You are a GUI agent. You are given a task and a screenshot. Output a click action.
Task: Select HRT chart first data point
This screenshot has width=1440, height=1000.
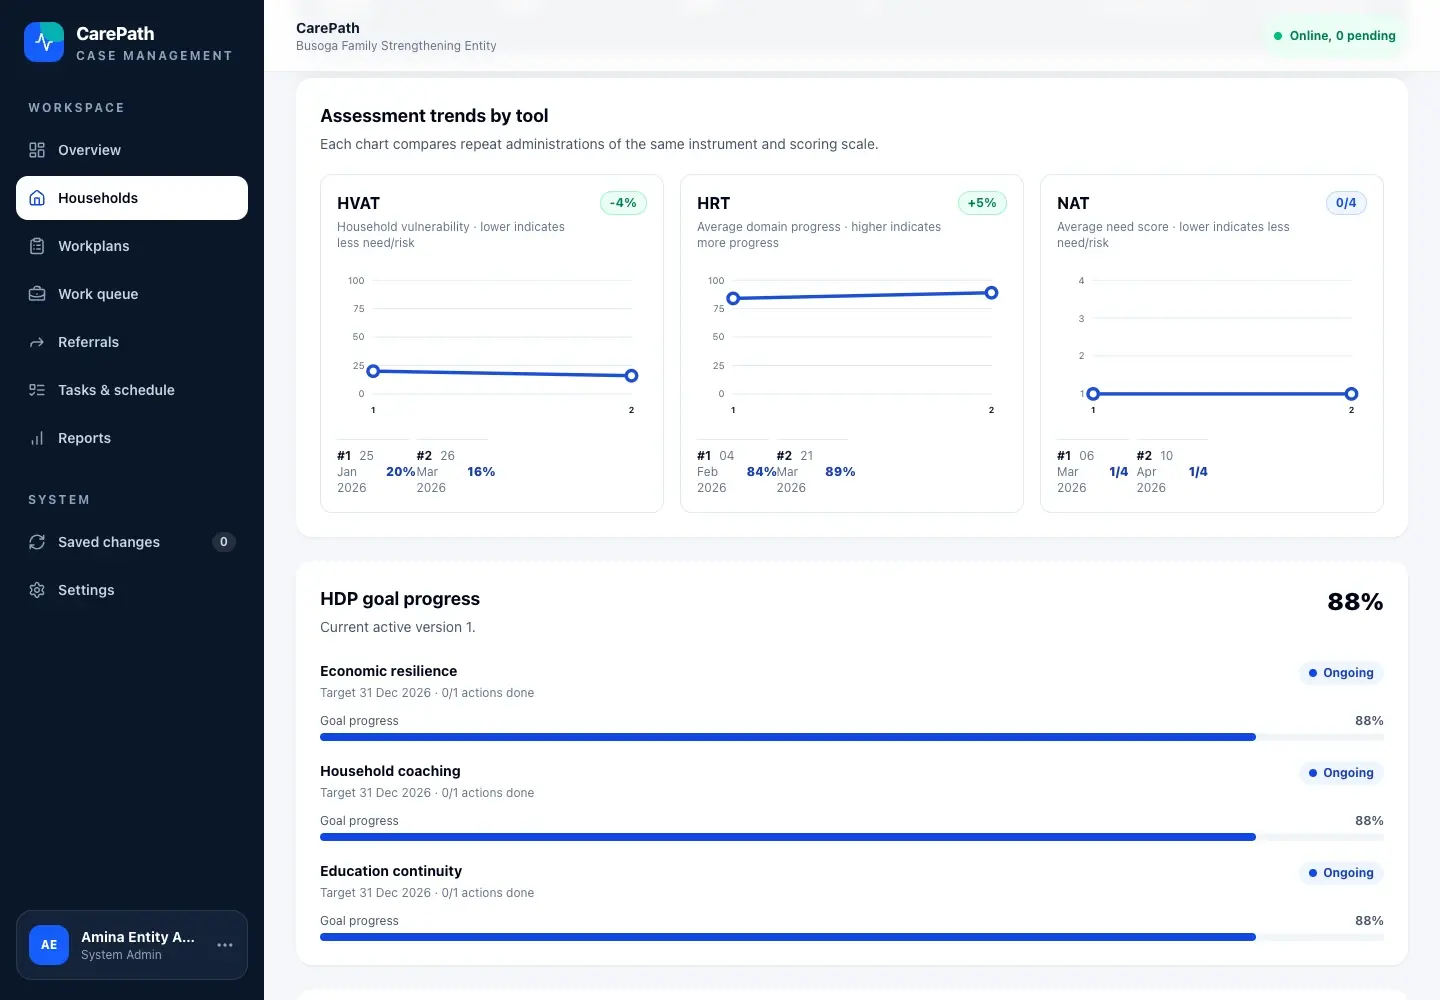point(733,298)
